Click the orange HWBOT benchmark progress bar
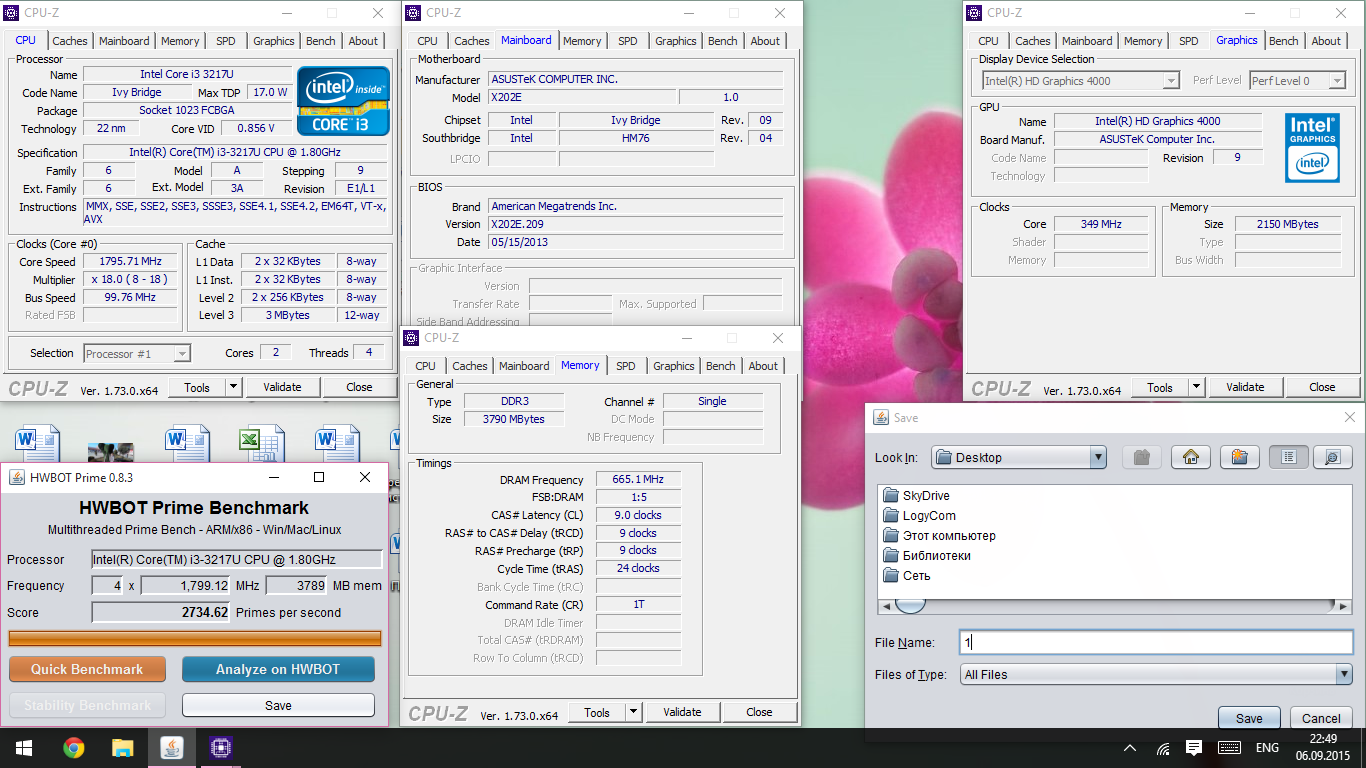The image size is (1366, 768). pos(195,638)
